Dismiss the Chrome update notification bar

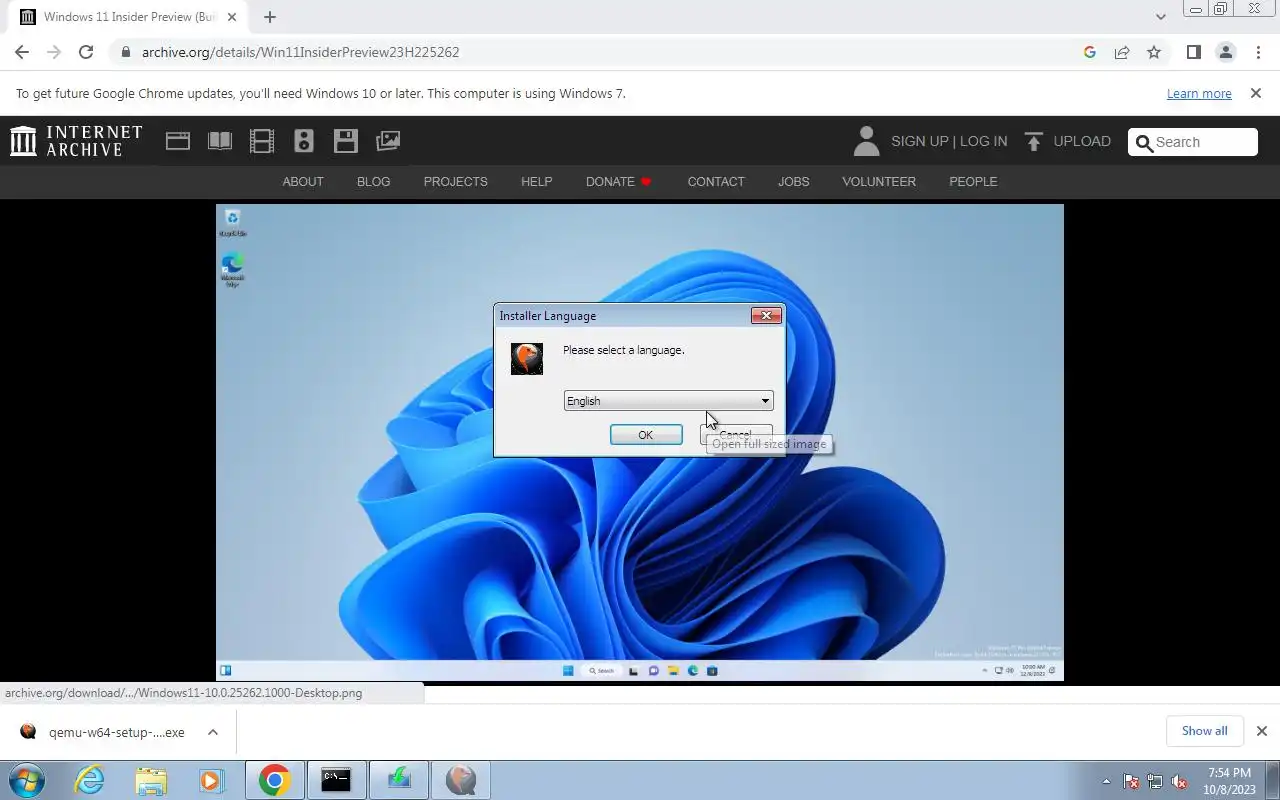1256,93
